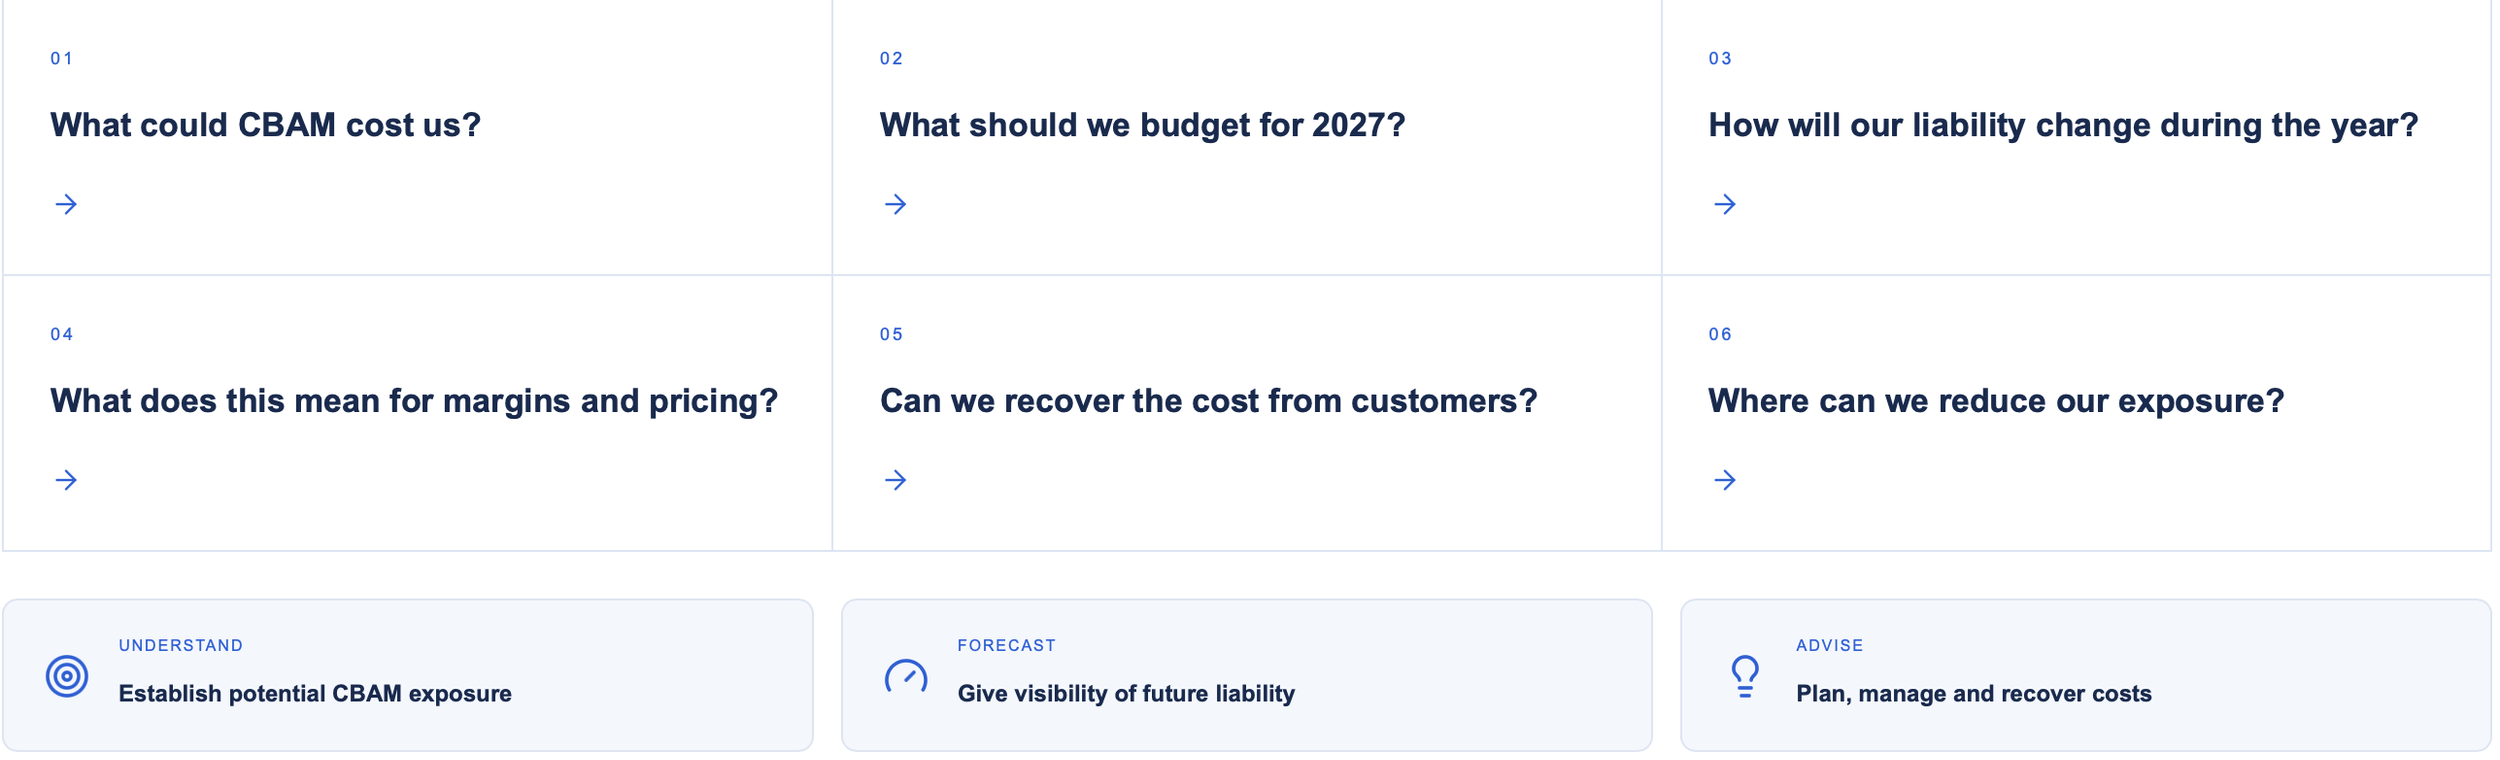Image resolution: width=2500 pixels, height=760 pixels.
Task: Click arrow under 'What could CBAM cost us?'
Action: pos(66,205)
